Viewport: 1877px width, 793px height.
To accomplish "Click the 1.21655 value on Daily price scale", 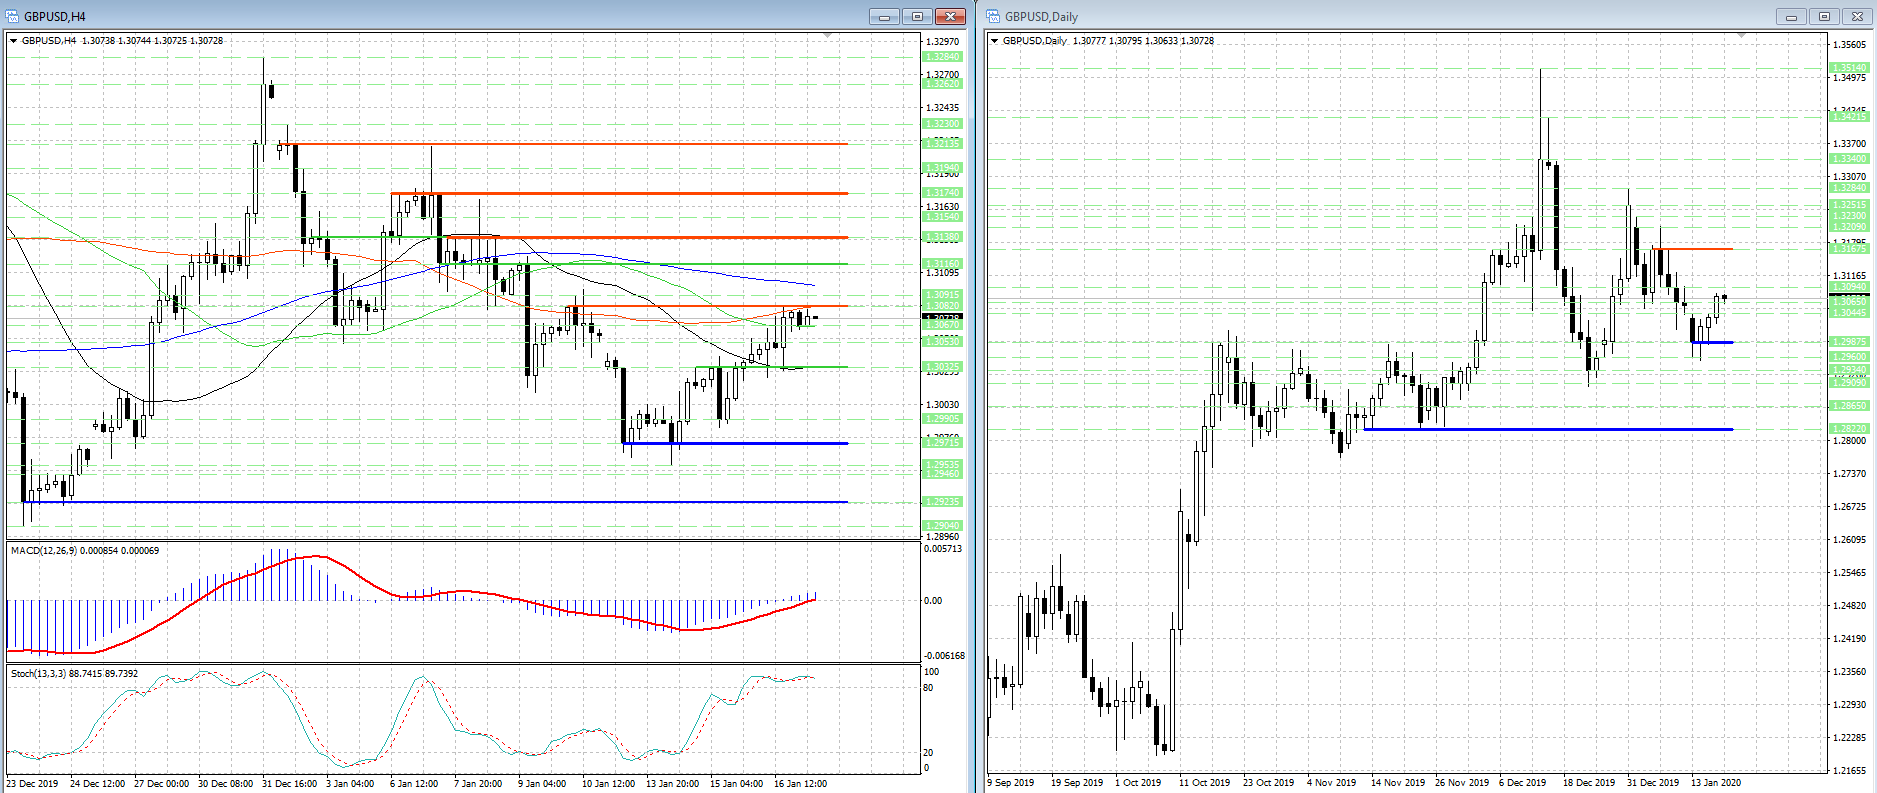I will click(x=1850, y=771).
